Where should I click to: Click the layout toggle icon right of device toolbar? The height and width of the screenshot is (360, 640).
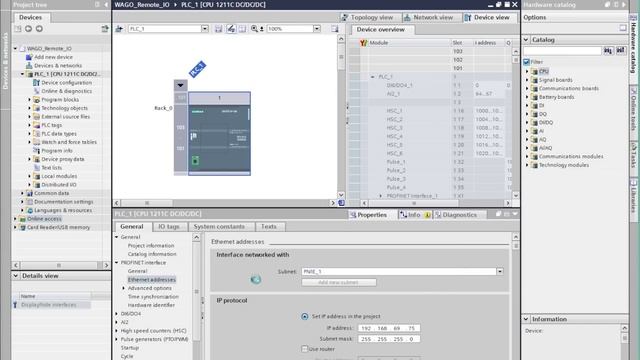(335, 29)
